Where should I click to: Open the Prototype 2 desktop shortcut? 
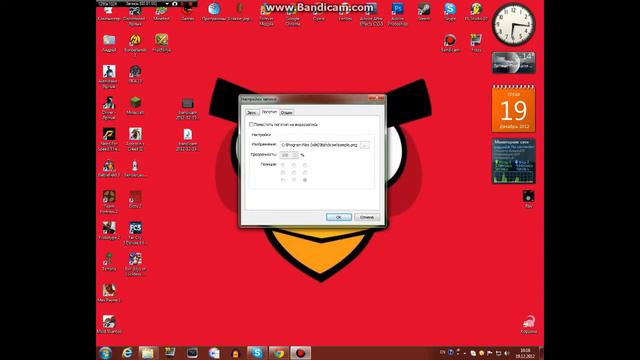[109, 230]
